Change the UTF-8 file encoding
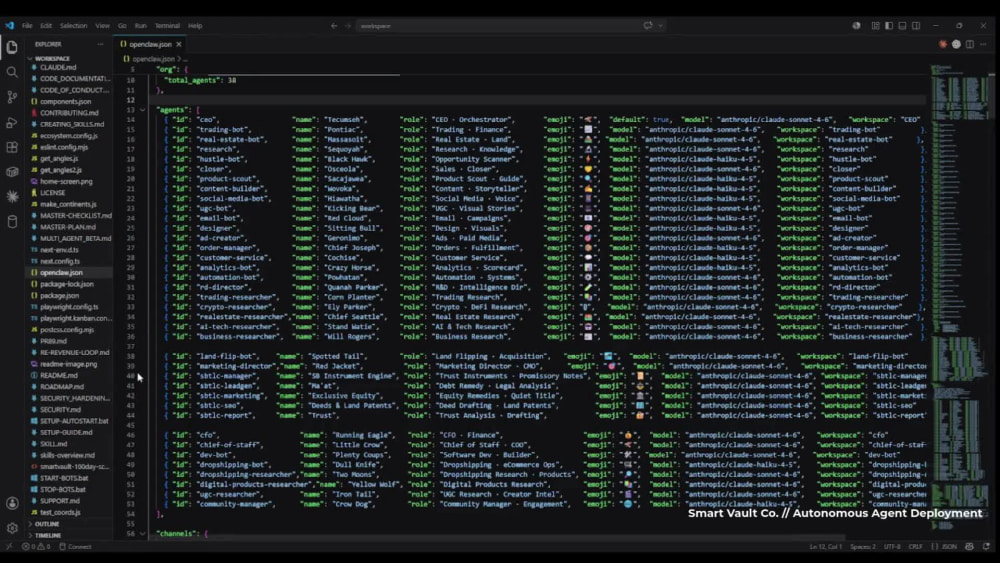 tap(892, 546)
